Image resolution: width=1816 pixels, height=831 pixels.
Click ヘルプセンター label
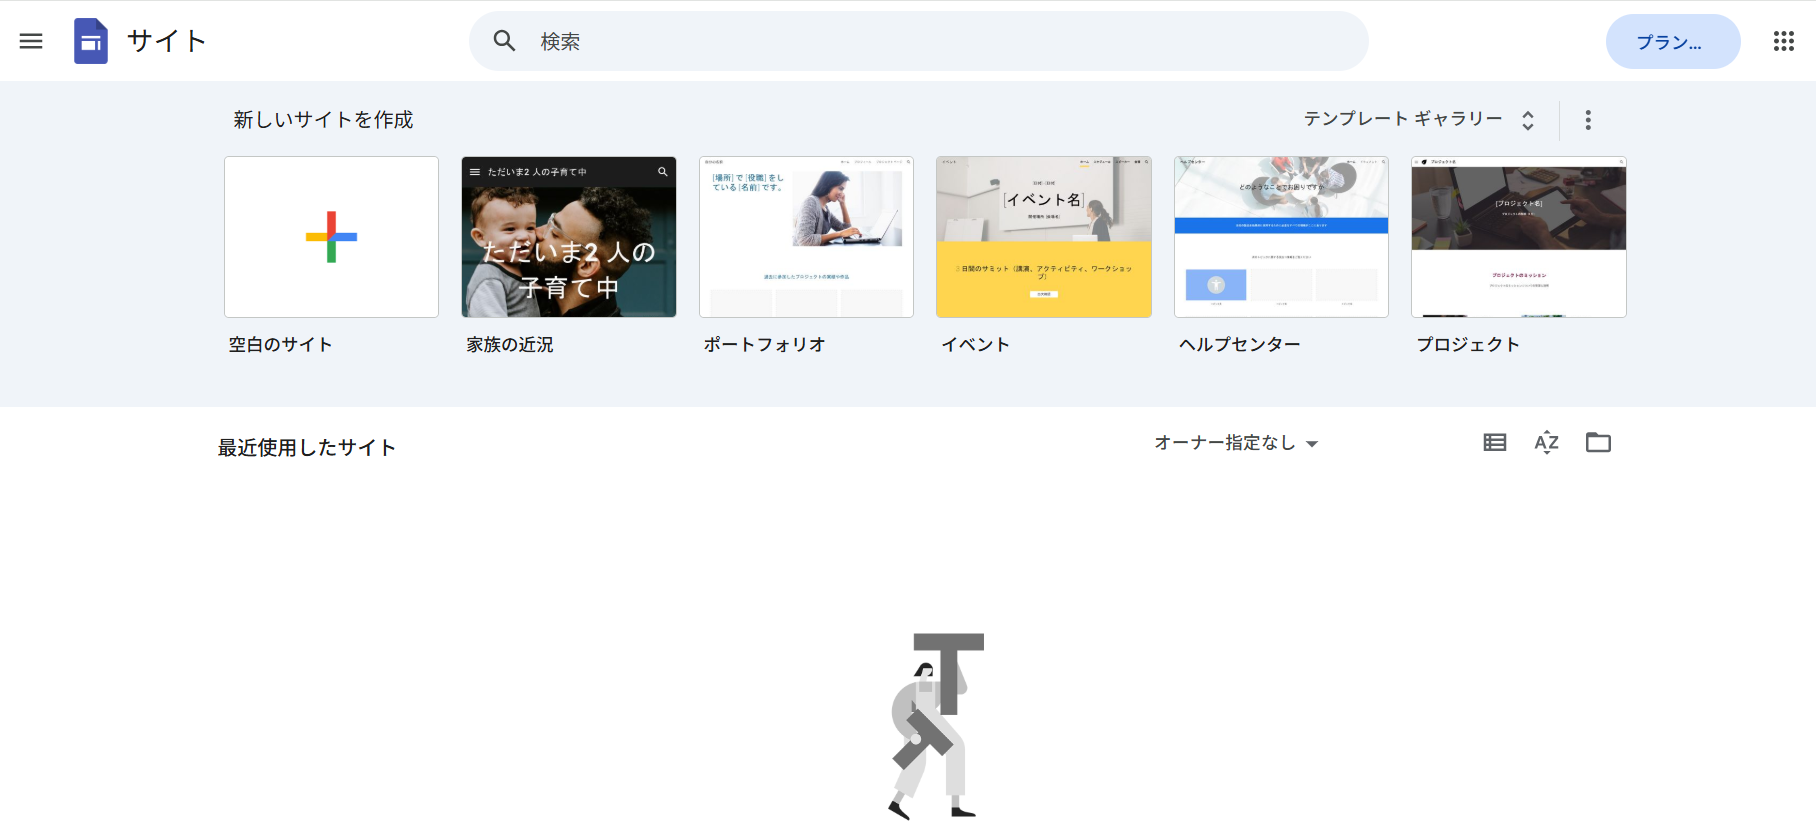pos(1240,345)
